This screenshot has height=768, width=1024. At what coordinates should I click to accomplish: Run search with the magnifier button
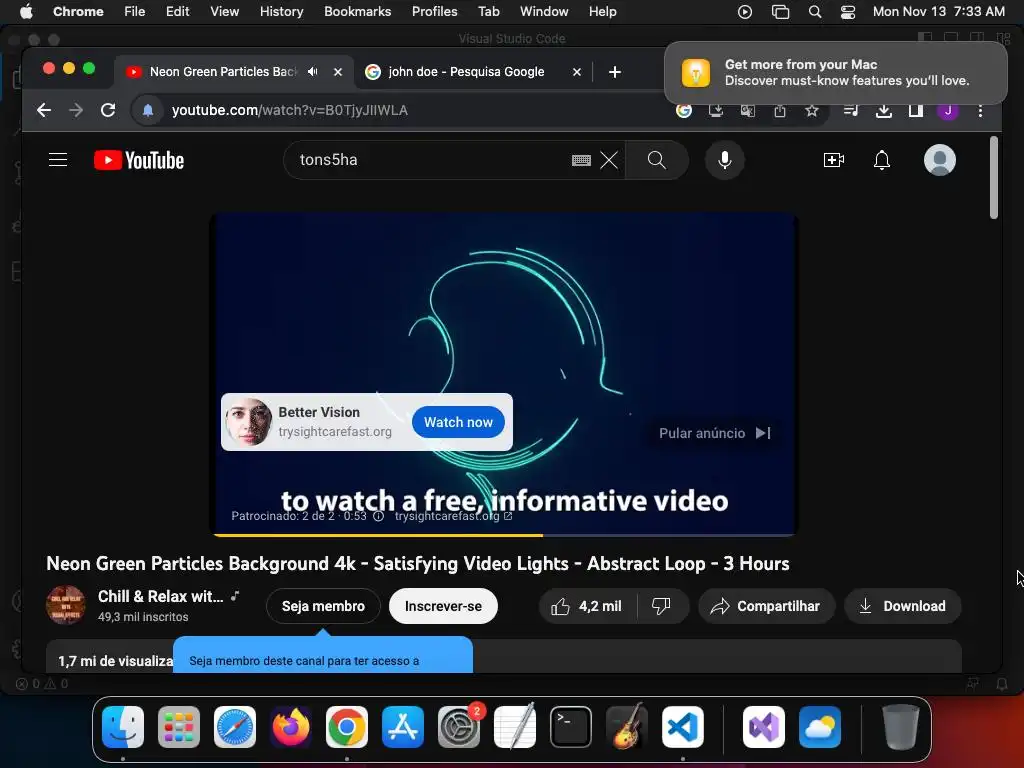pos(656,160)
